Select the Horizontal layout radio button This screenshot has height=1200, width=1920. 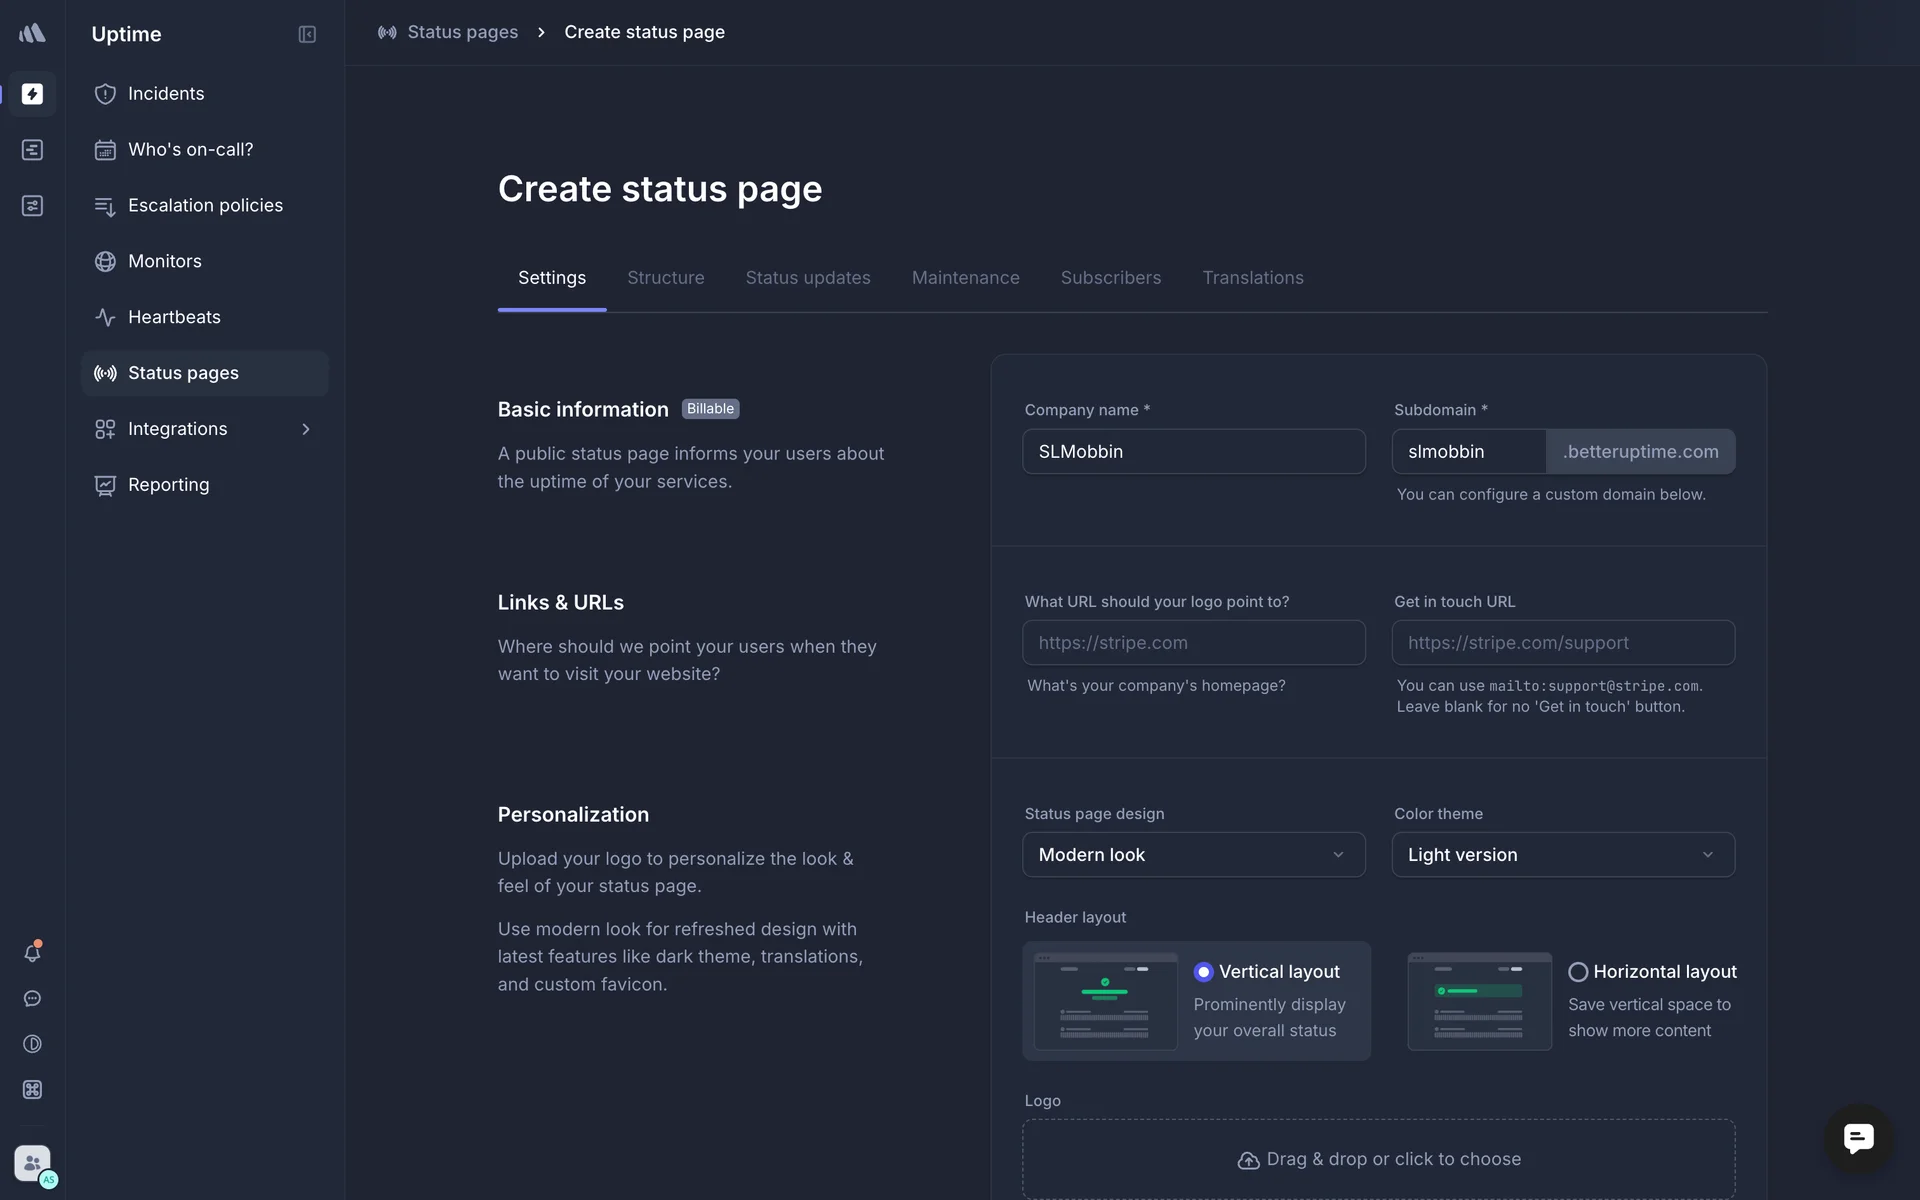point(1578,972)
